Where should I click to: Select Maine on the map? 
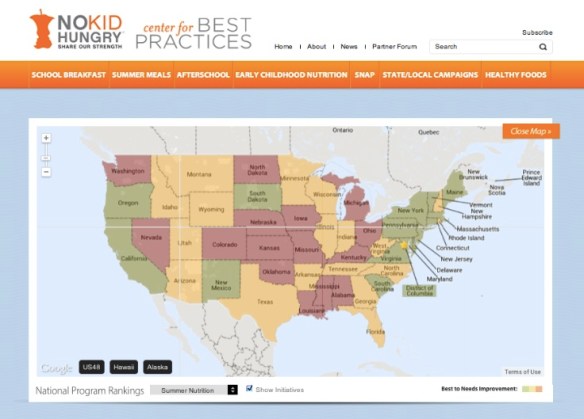click(x=454, y=192)
